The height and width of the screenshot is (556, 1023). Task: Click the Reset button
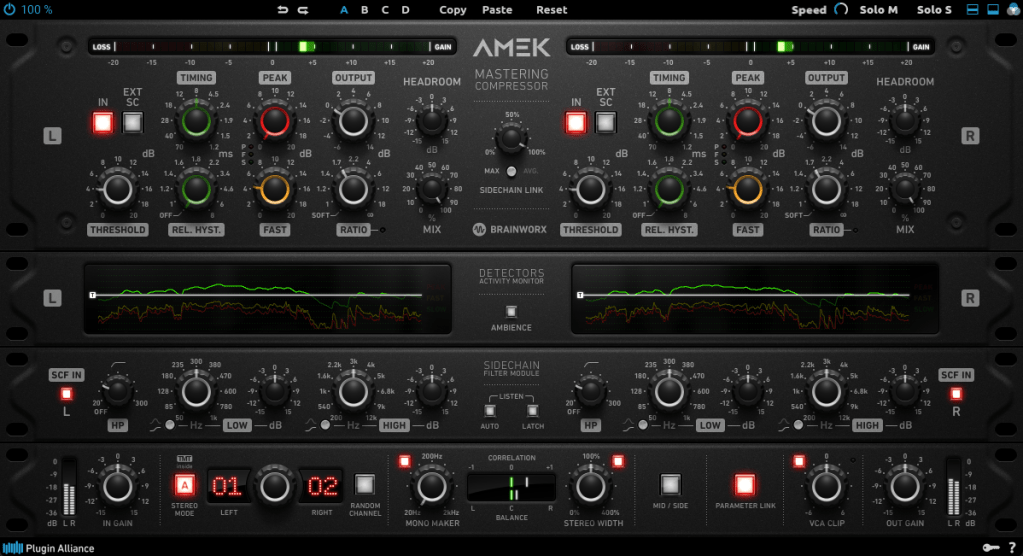tap(551, 10)
